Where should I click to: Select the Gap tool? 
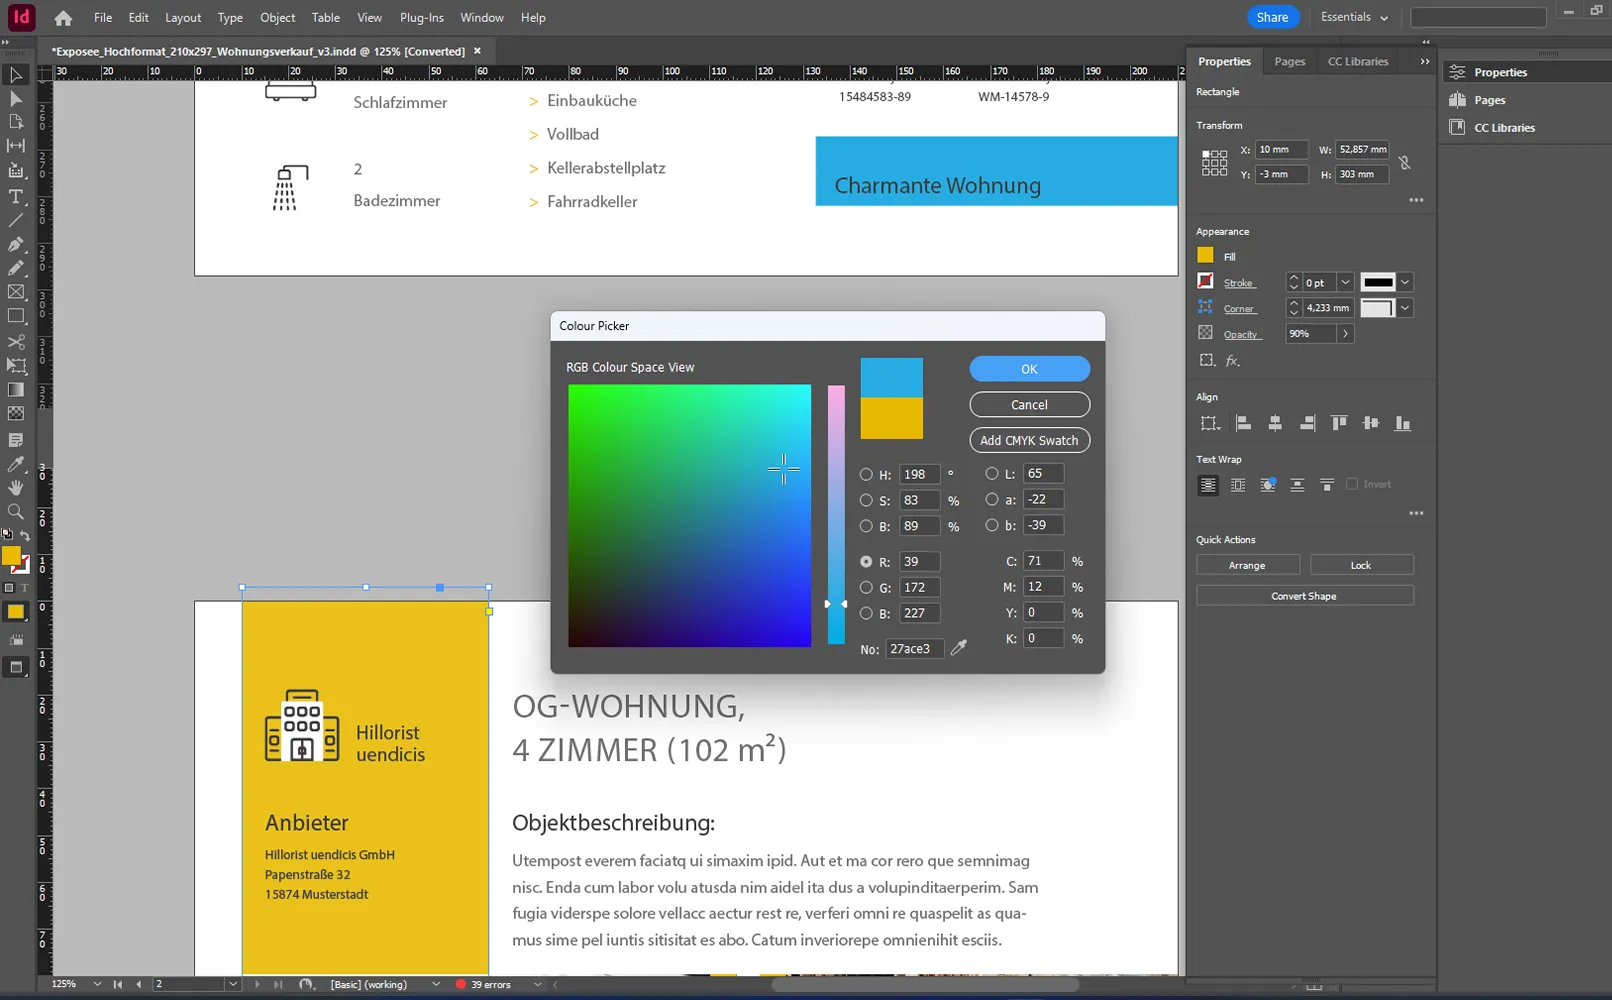tap(16, 146)
